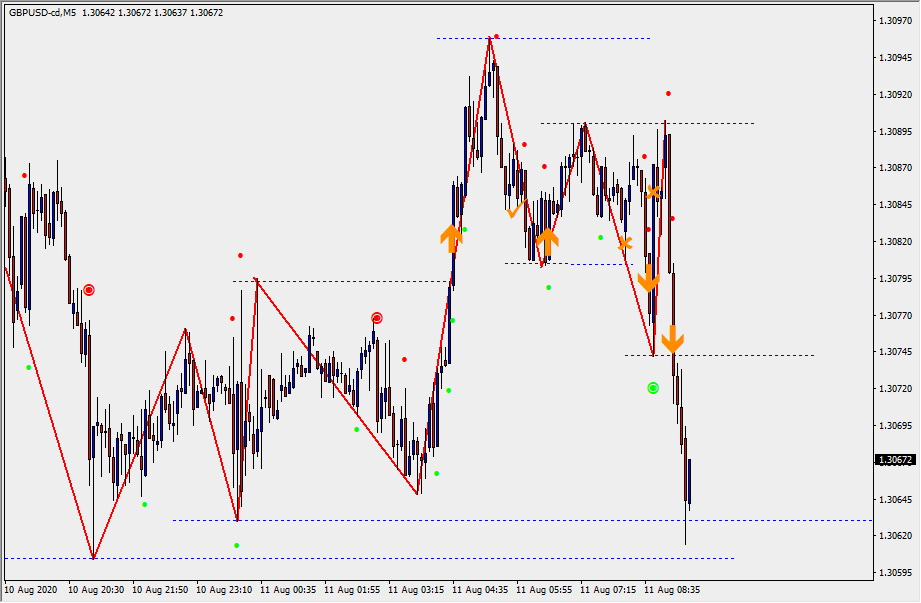This screenshot has width=921, height=603.
Task: Click the red dot at the highest peak
Action: coord(496,37)
